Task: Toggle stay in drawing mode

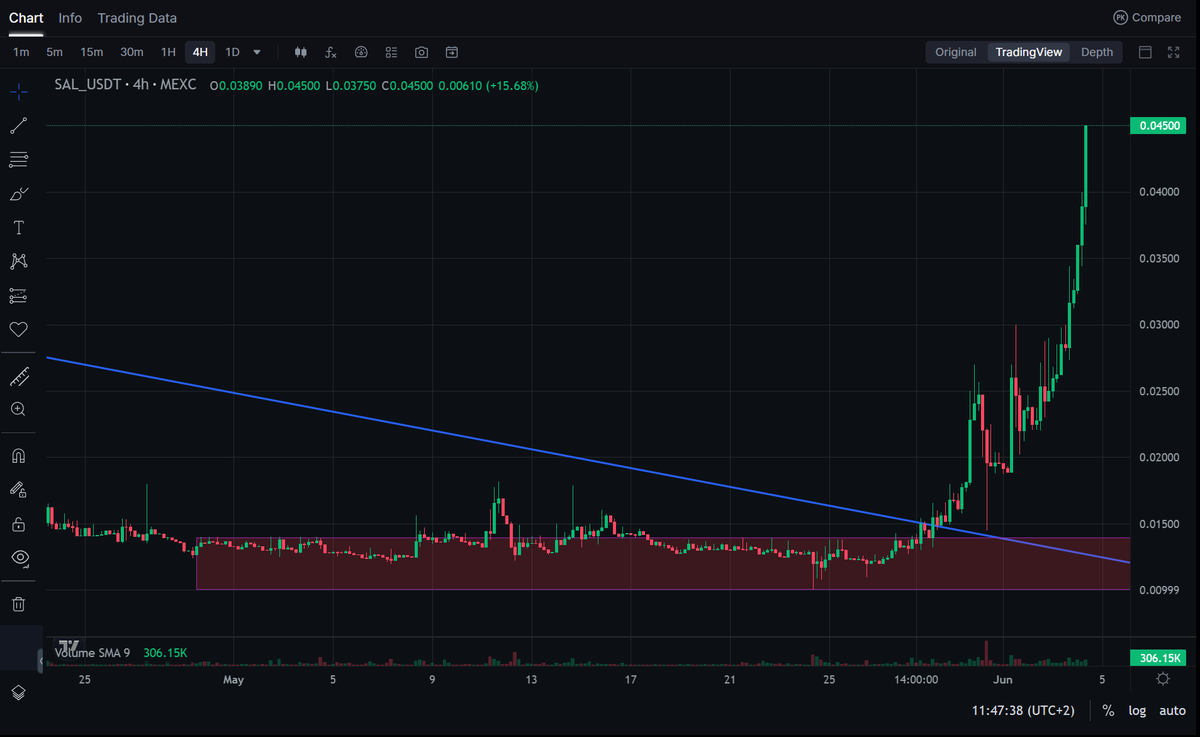Action: tap(18, 490)
